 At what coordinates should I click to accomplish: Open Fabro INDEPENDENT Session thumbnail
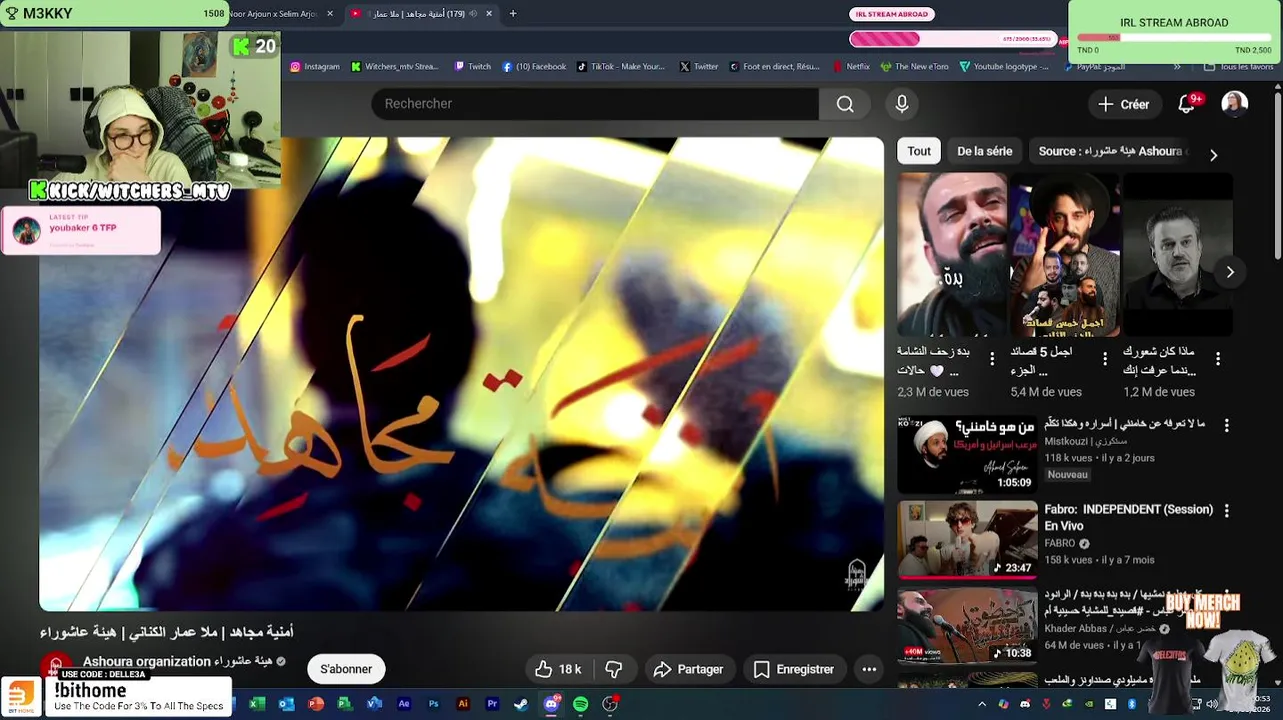pos(967,539)
